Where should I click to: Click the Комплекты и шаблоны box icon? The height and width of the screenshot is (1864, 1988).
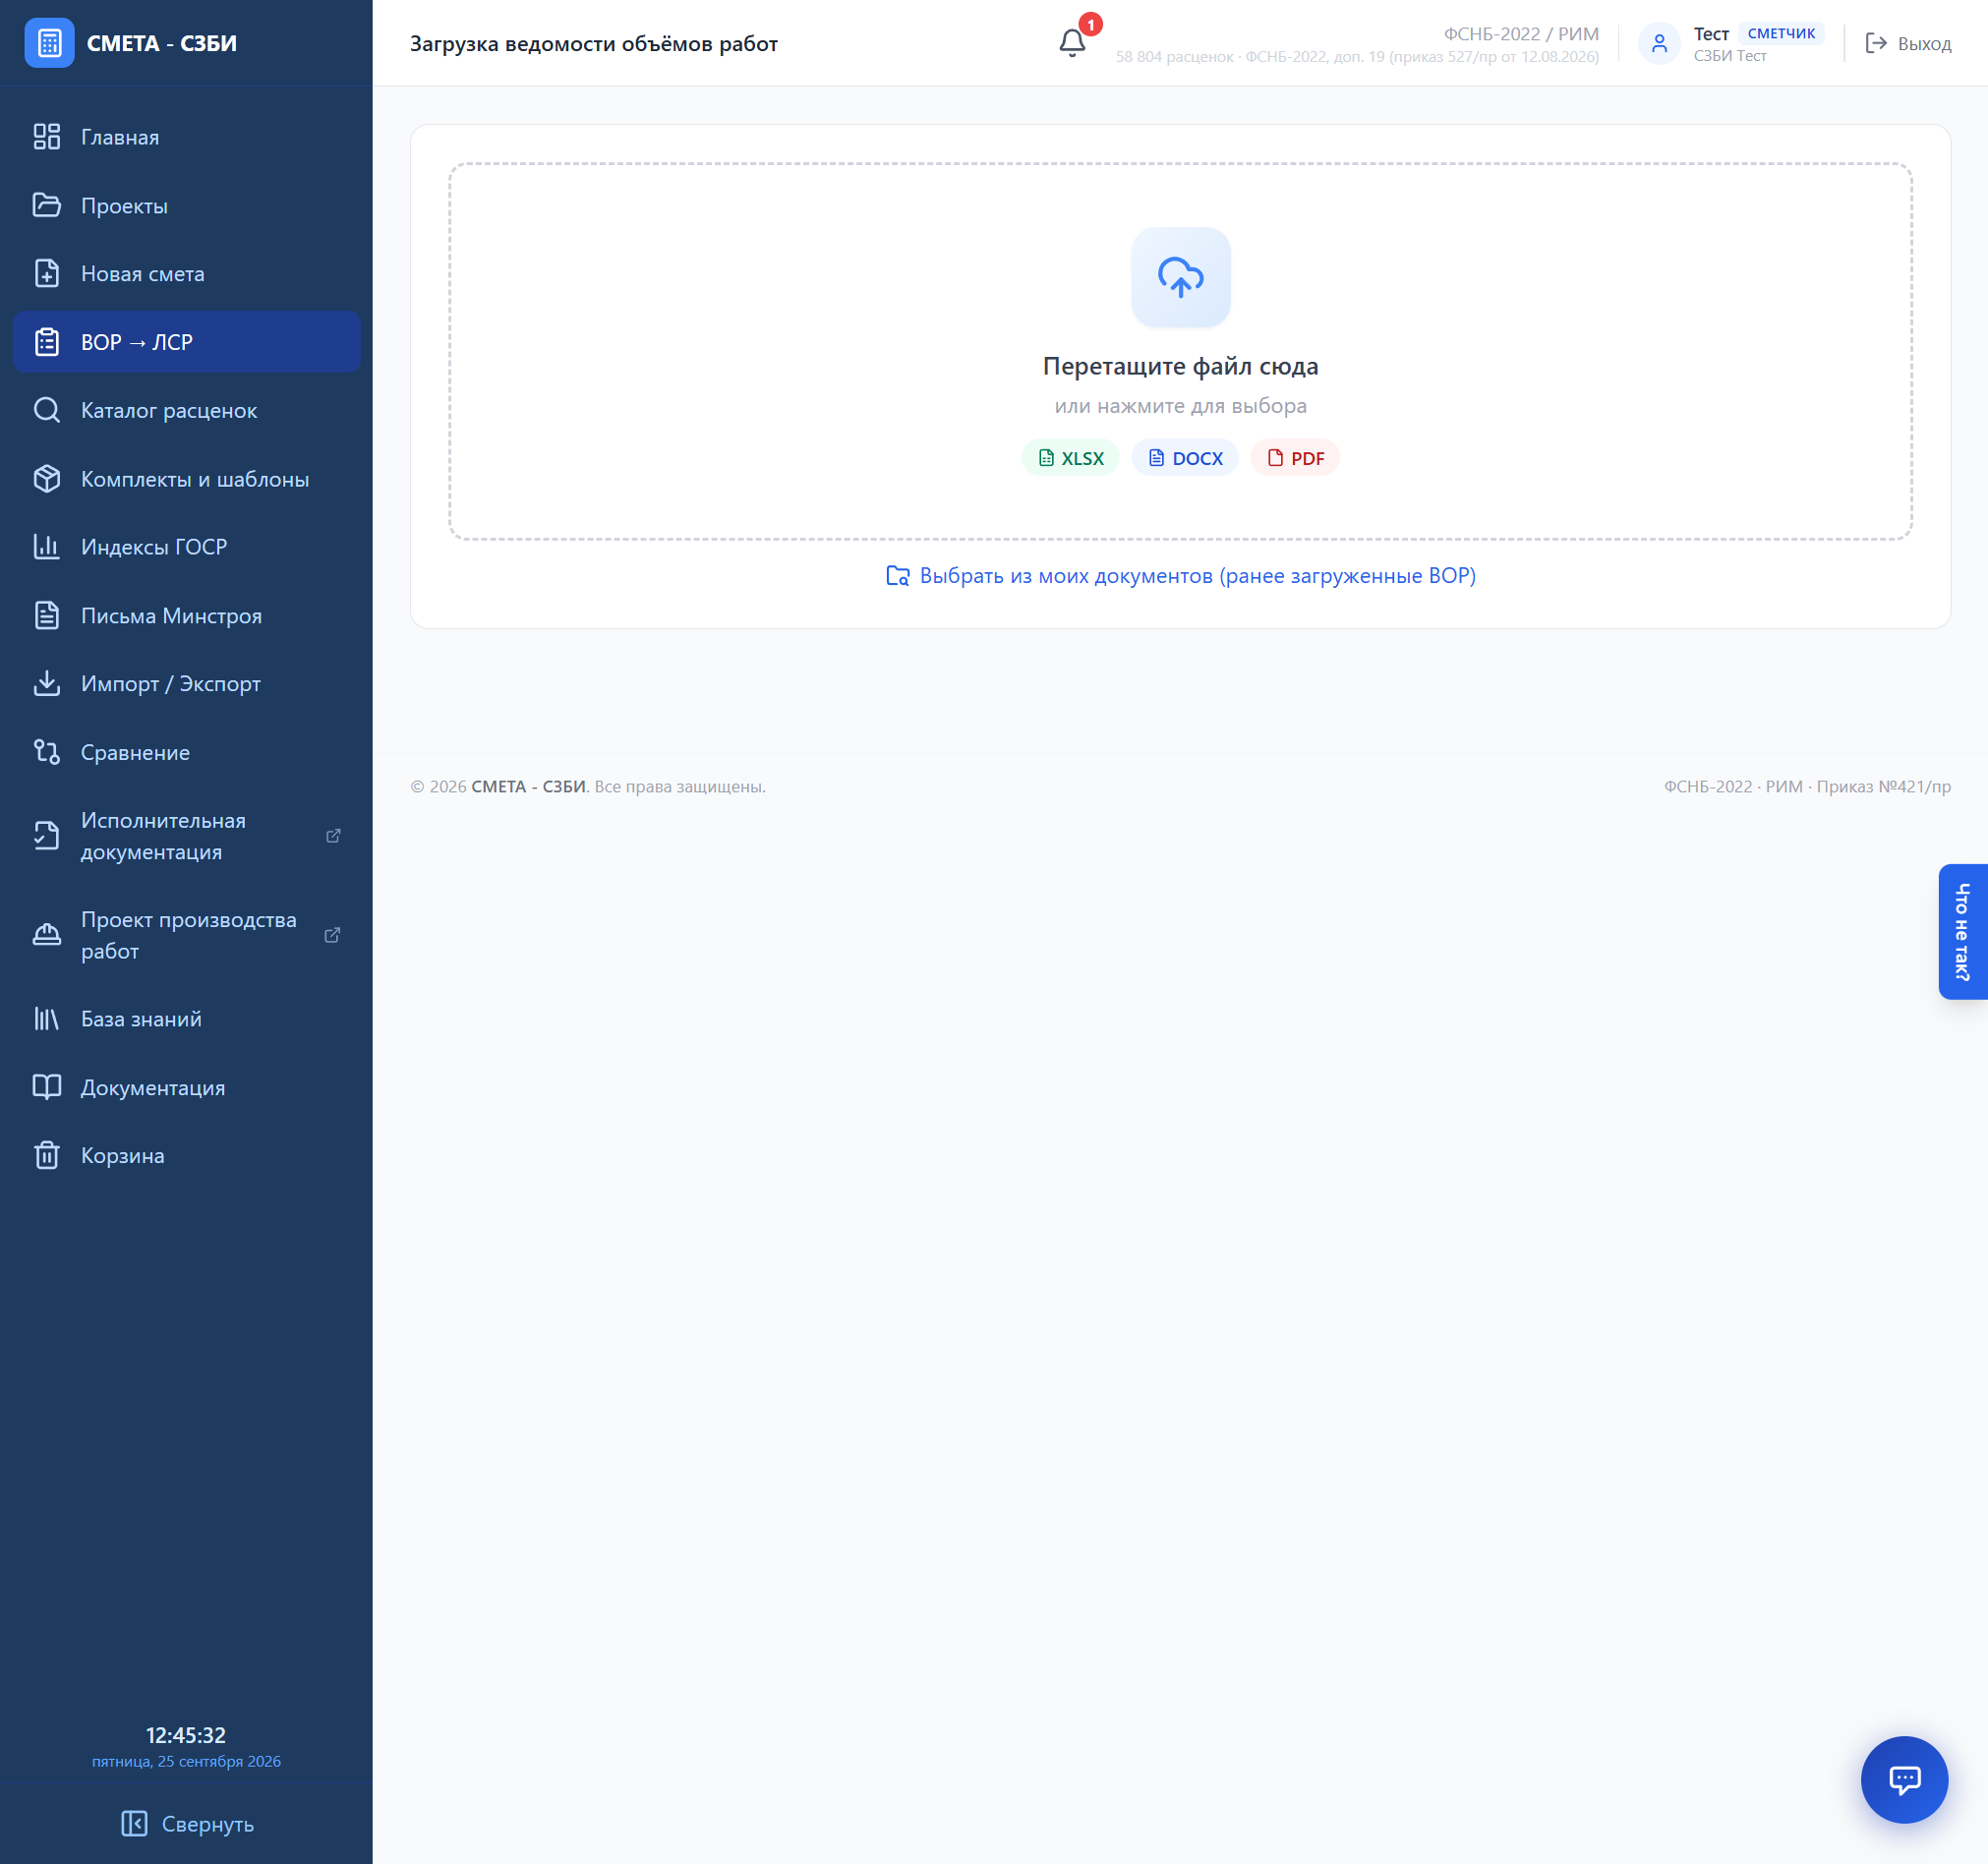point(47,479)
